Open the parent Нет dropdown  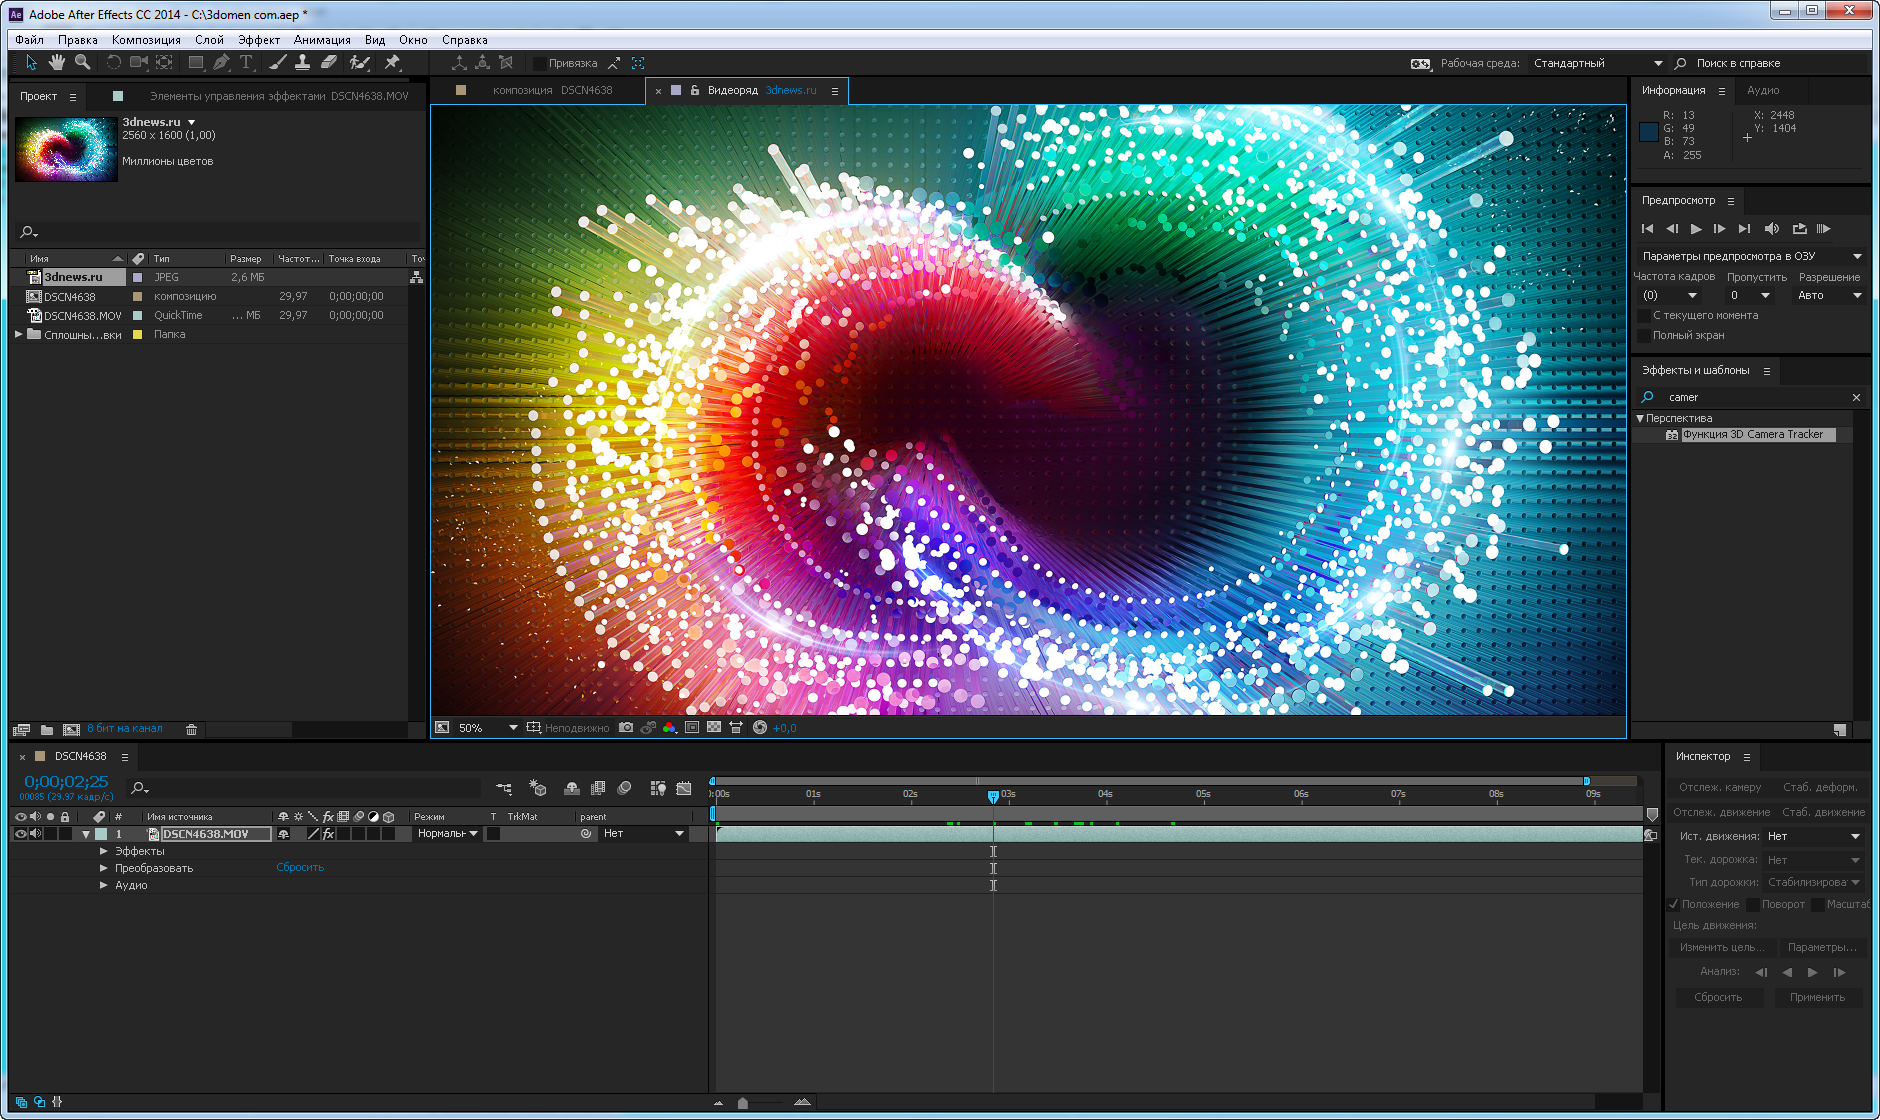click(x=643, y=834)
